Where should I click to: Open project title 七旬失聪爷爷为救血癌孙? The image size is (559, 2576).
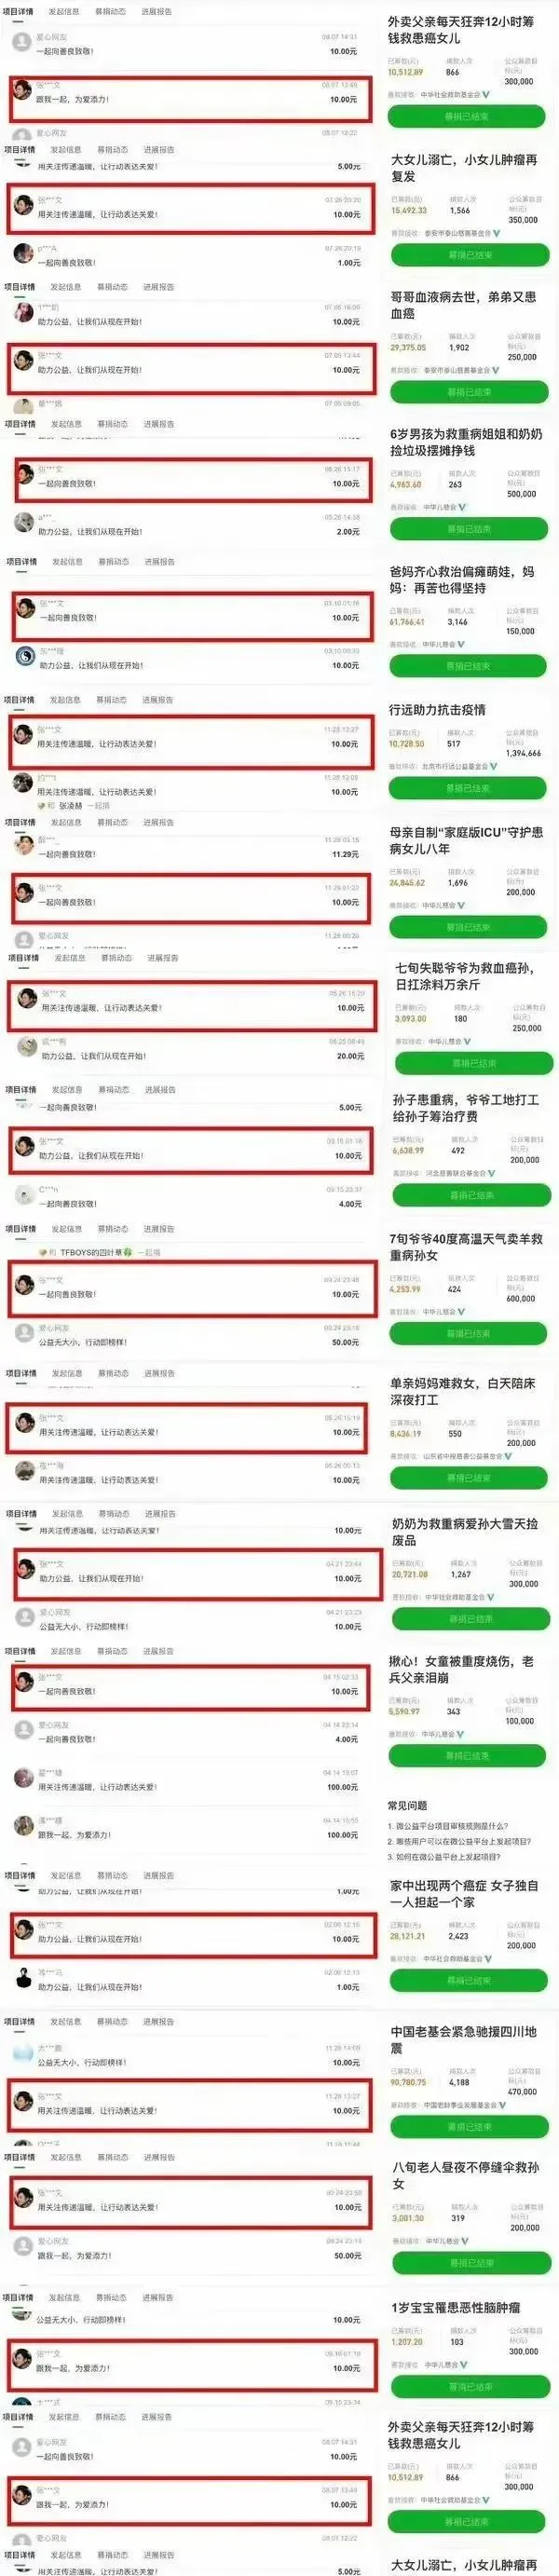coord(464,976)
